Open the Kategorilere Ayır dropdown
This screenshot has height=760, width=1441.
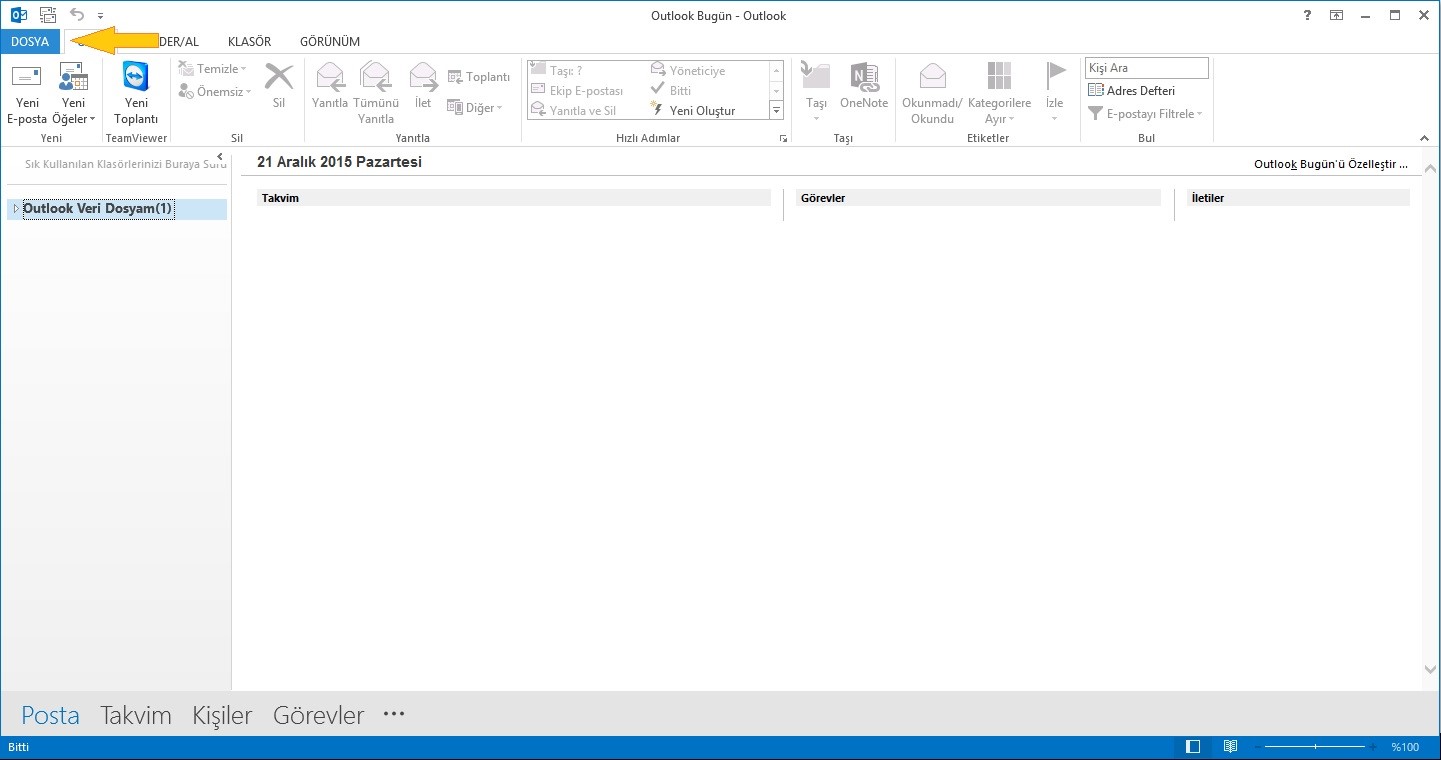tap(999, 93)
